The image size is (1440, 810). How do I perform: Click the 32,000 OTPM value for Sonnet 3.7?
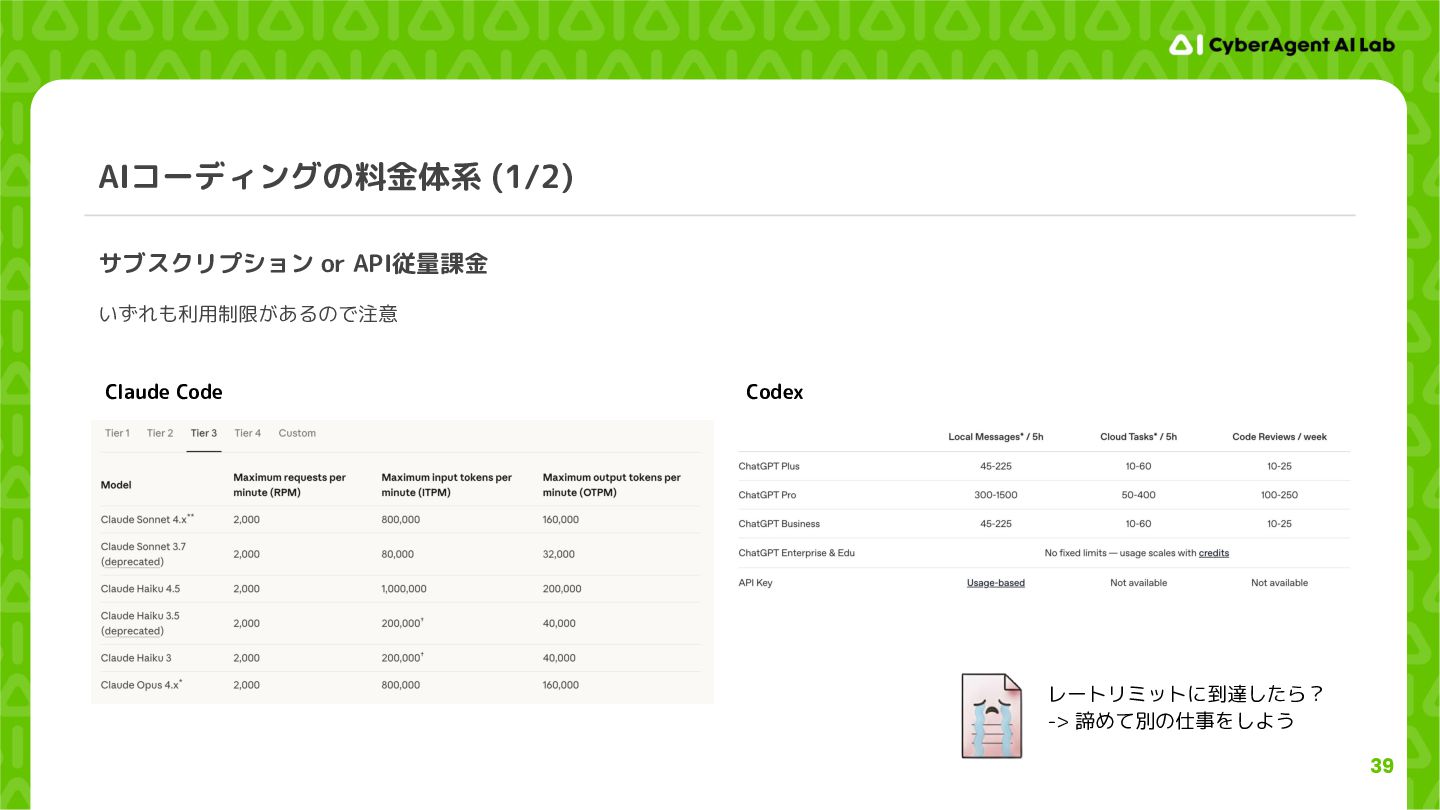pyautogui.click(x=559, y=554)
